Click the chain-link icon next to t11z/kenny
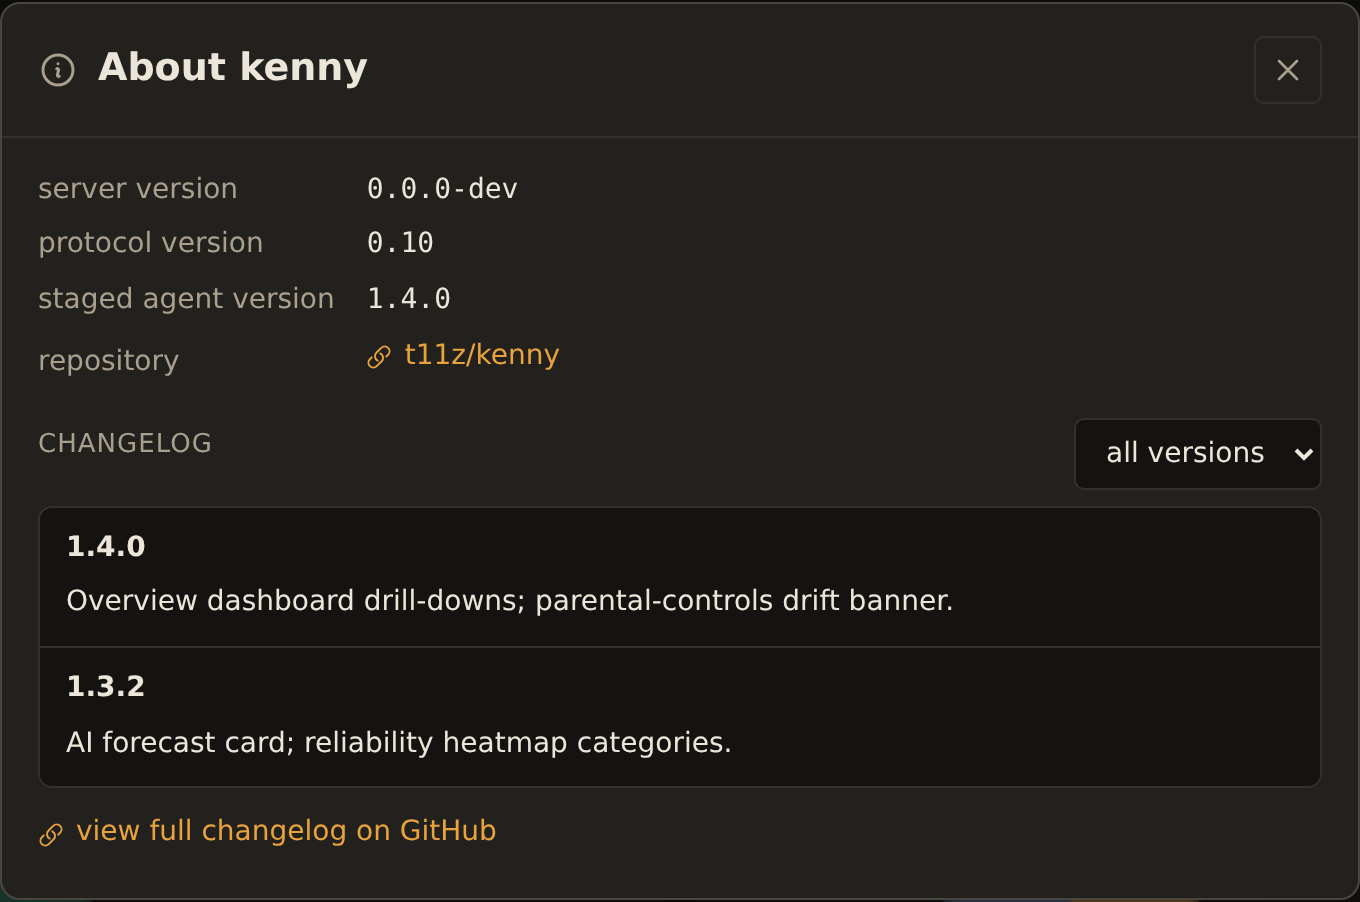The height and width of the screenshot is (902, 1360). [x=379, y=357]
